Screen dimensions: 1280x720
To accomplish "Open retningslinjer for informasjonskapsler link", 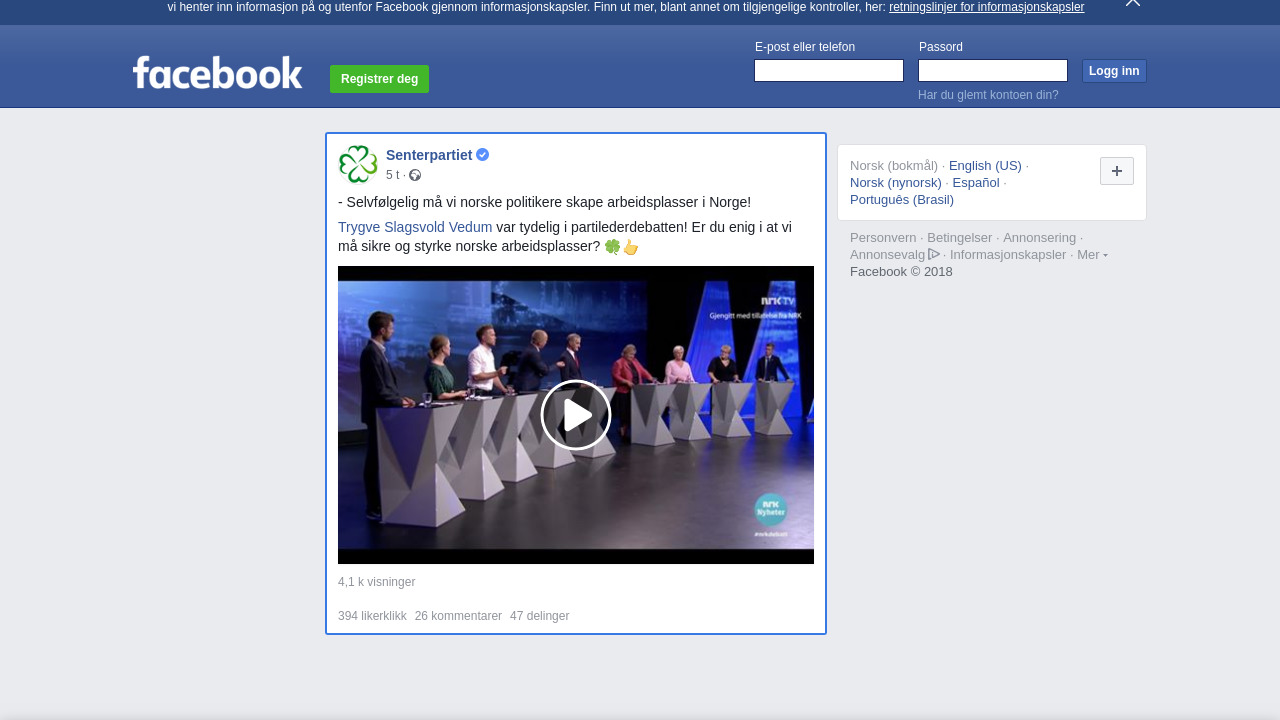I will click(986, 7).
